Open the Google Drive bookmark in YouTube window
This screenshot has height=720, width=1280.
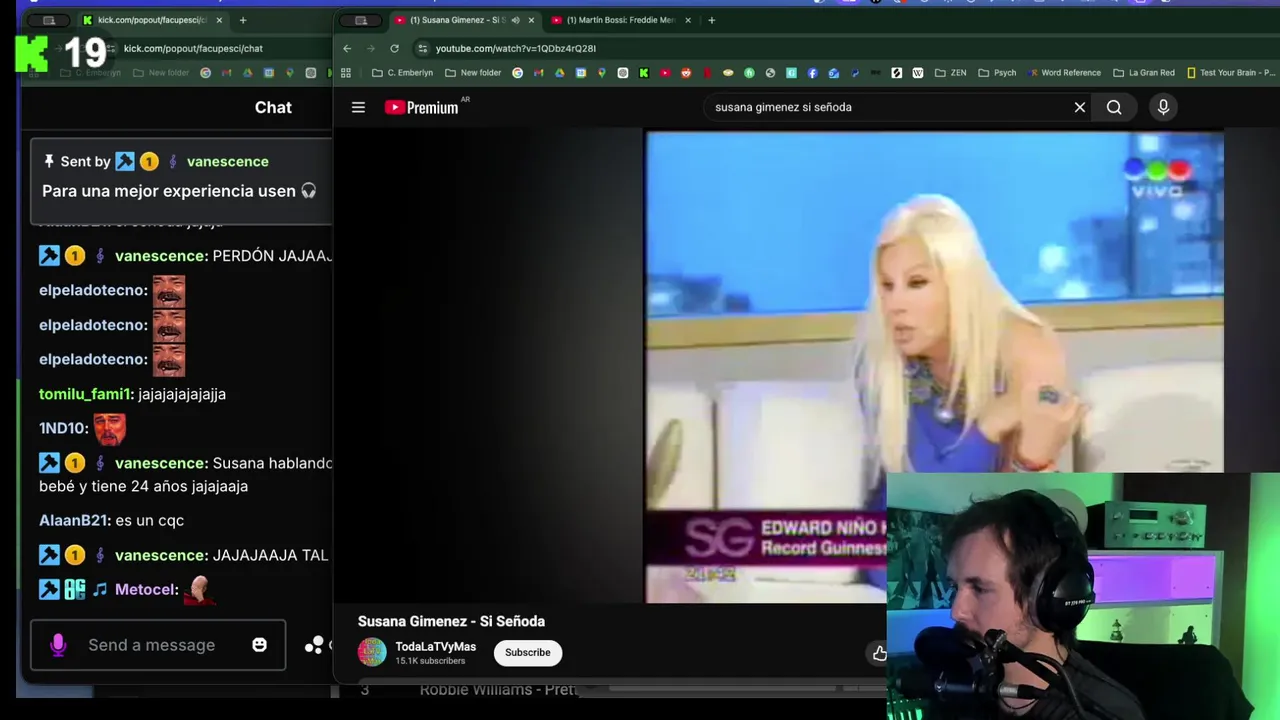tap(559, 72)
